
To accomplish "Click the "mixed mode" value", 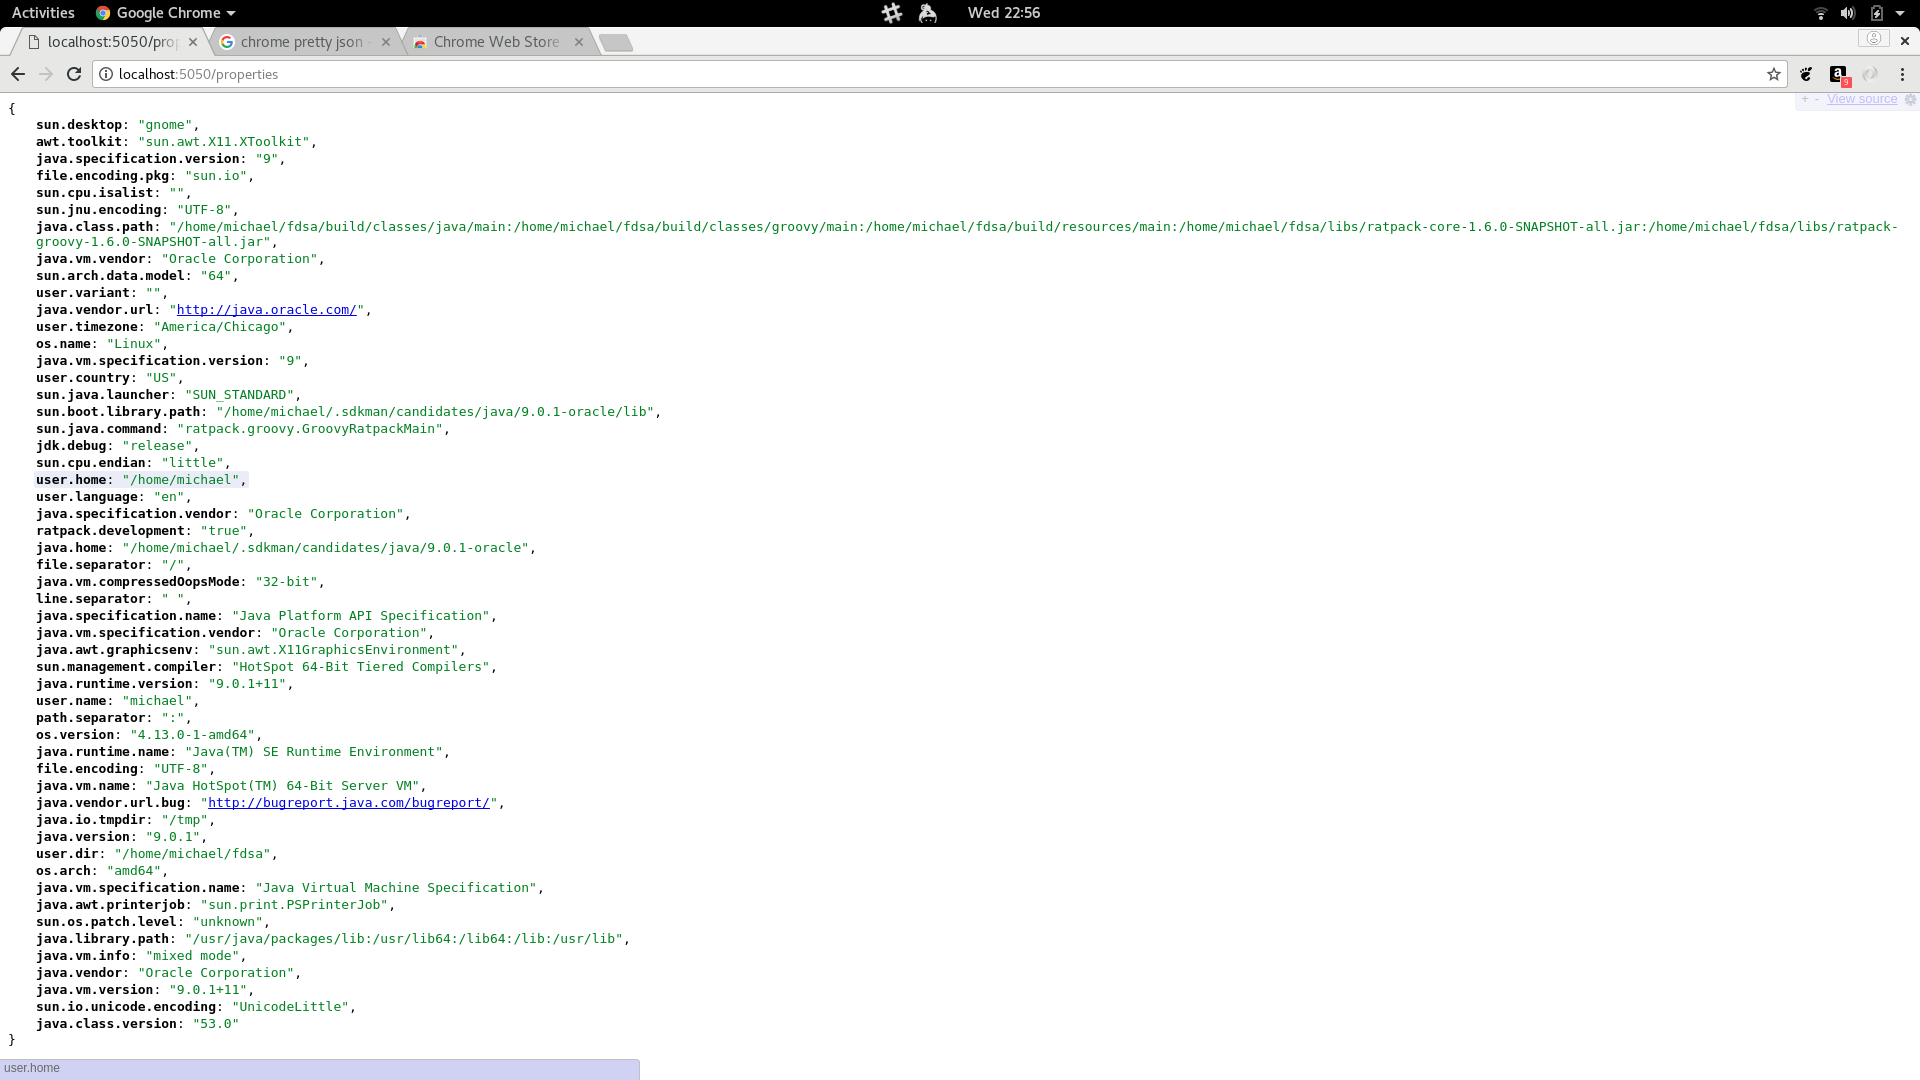I will point(193,956).
